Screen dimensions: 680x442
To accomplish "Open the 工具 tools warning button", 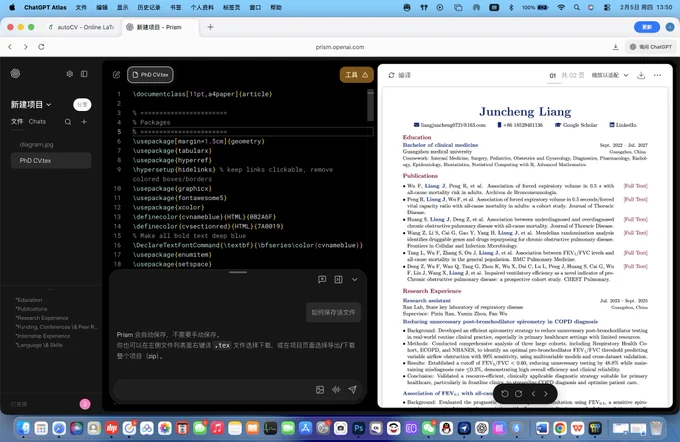I will click(x=356, y=75).
